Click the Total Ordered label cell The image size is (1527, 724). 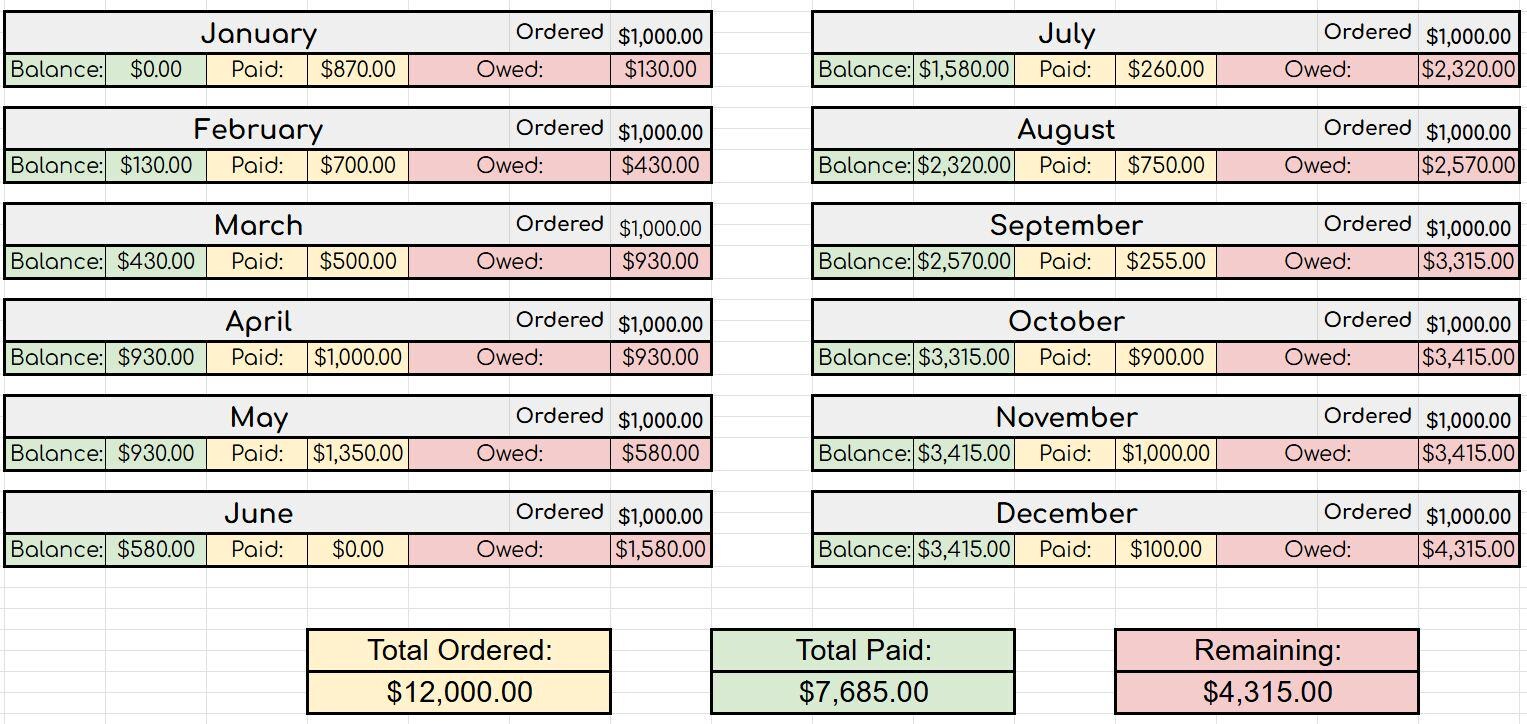459,651
